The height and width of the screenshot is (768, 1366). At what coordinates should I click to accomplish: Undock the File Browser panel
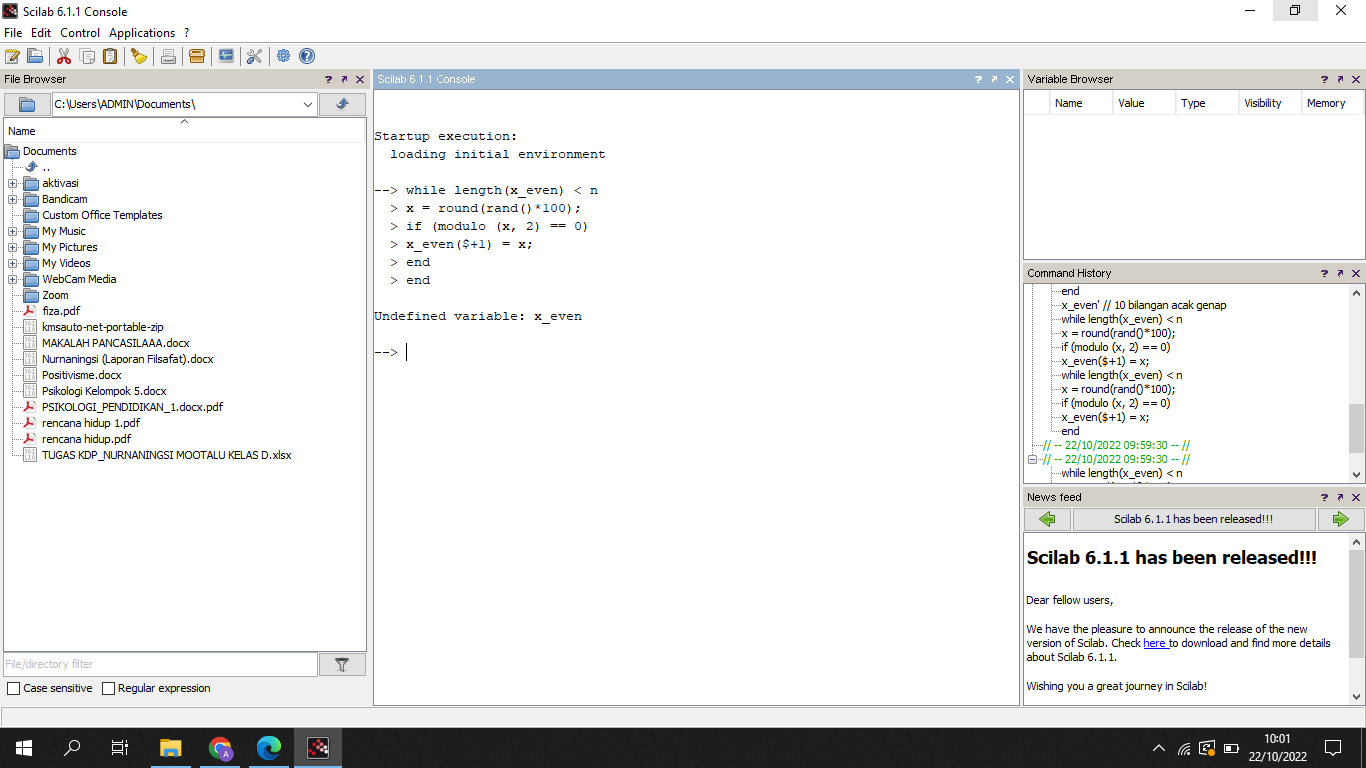point(344,79)
